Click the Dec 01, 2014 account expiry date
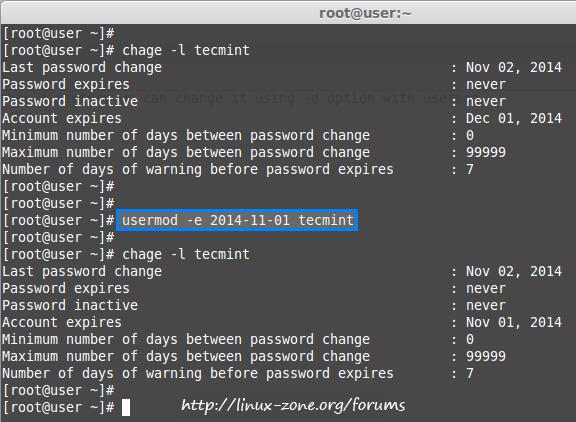Viewport: 576px width, 422px height. (514, 118)
